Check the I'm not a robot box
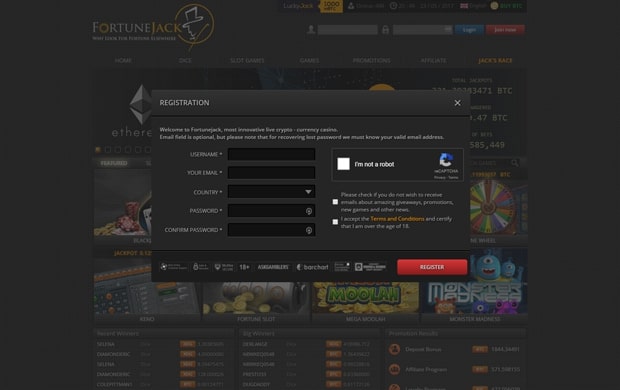620x390 pixels. [343, 164]
